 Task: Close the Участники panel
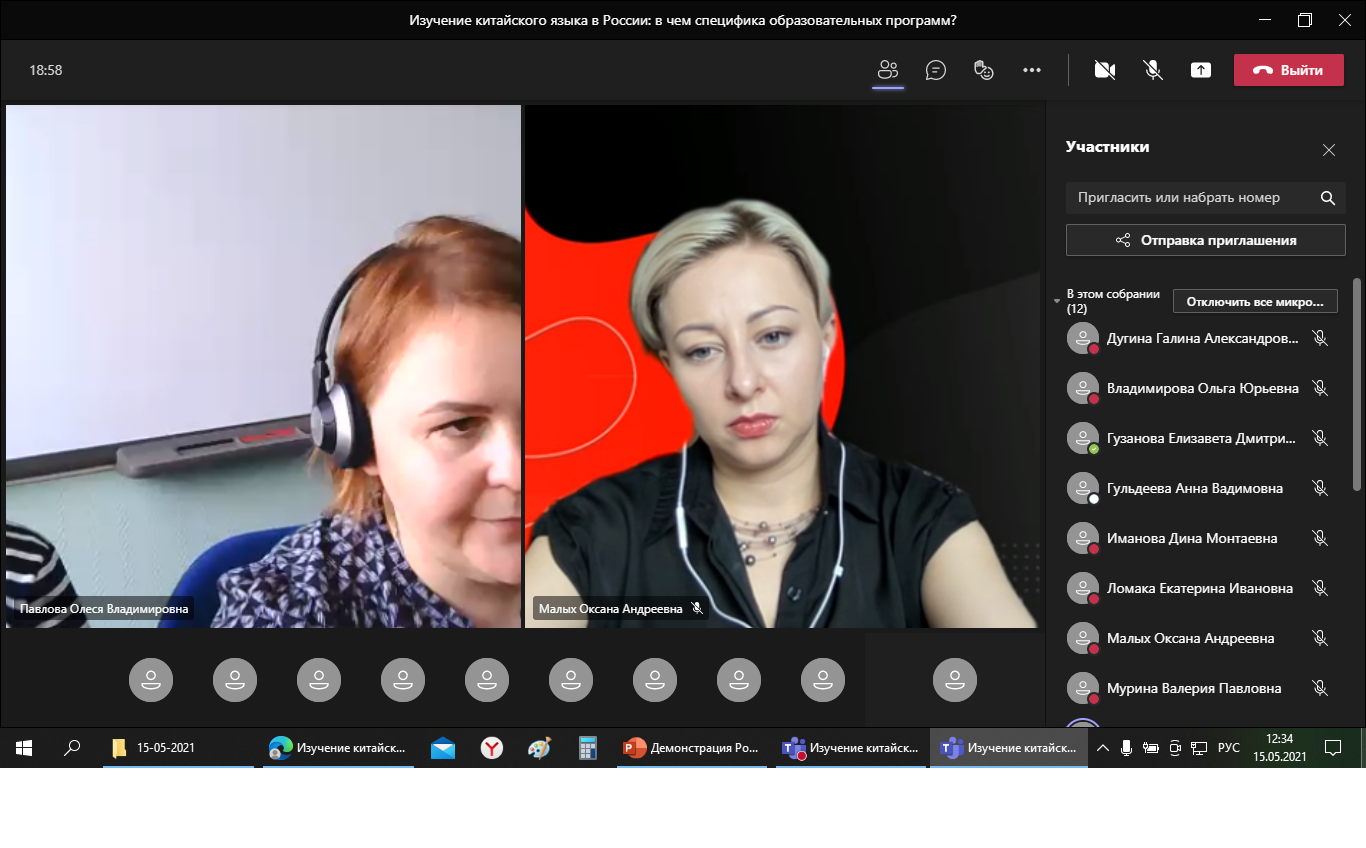point(1328,150)
